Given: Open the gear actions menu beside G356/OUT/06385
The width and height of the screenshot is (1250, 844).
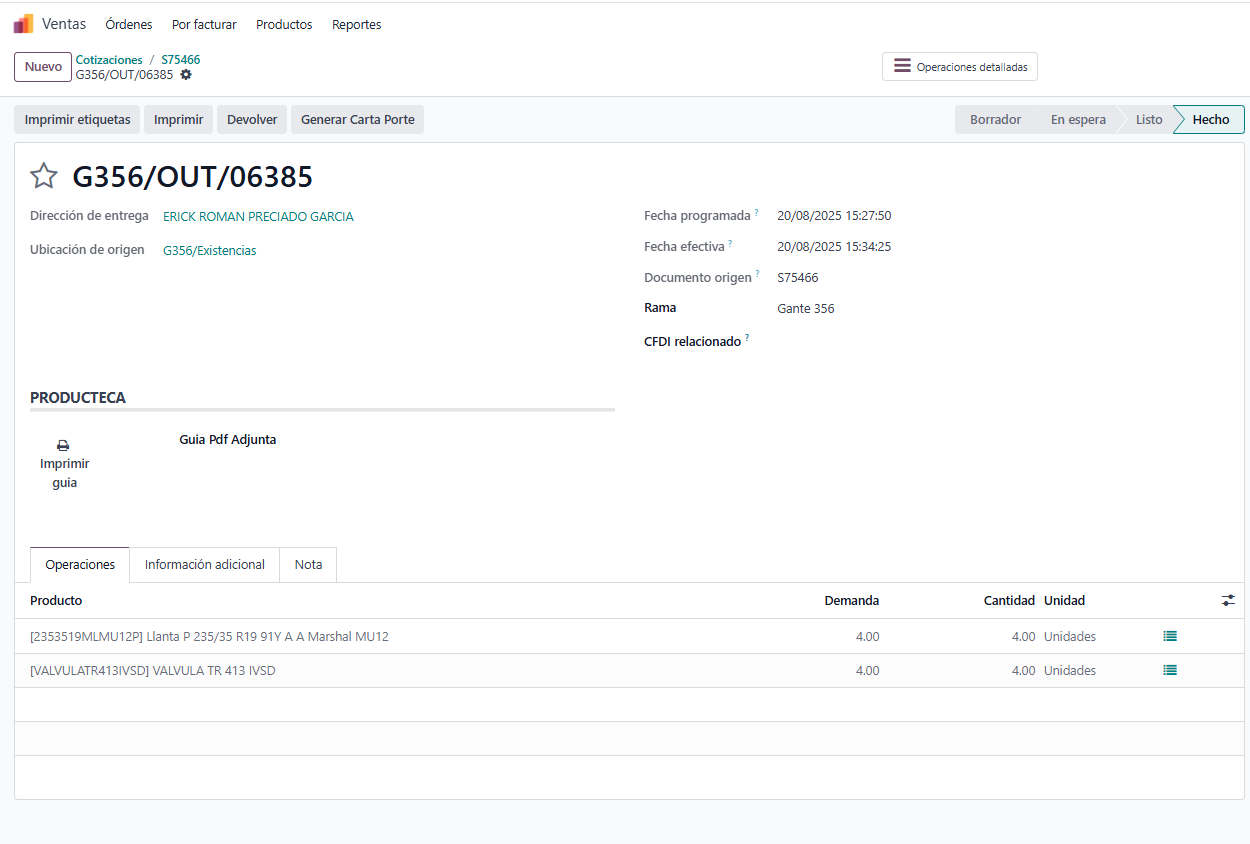Looking at the screenshot, I should click(x=186, y=75).
